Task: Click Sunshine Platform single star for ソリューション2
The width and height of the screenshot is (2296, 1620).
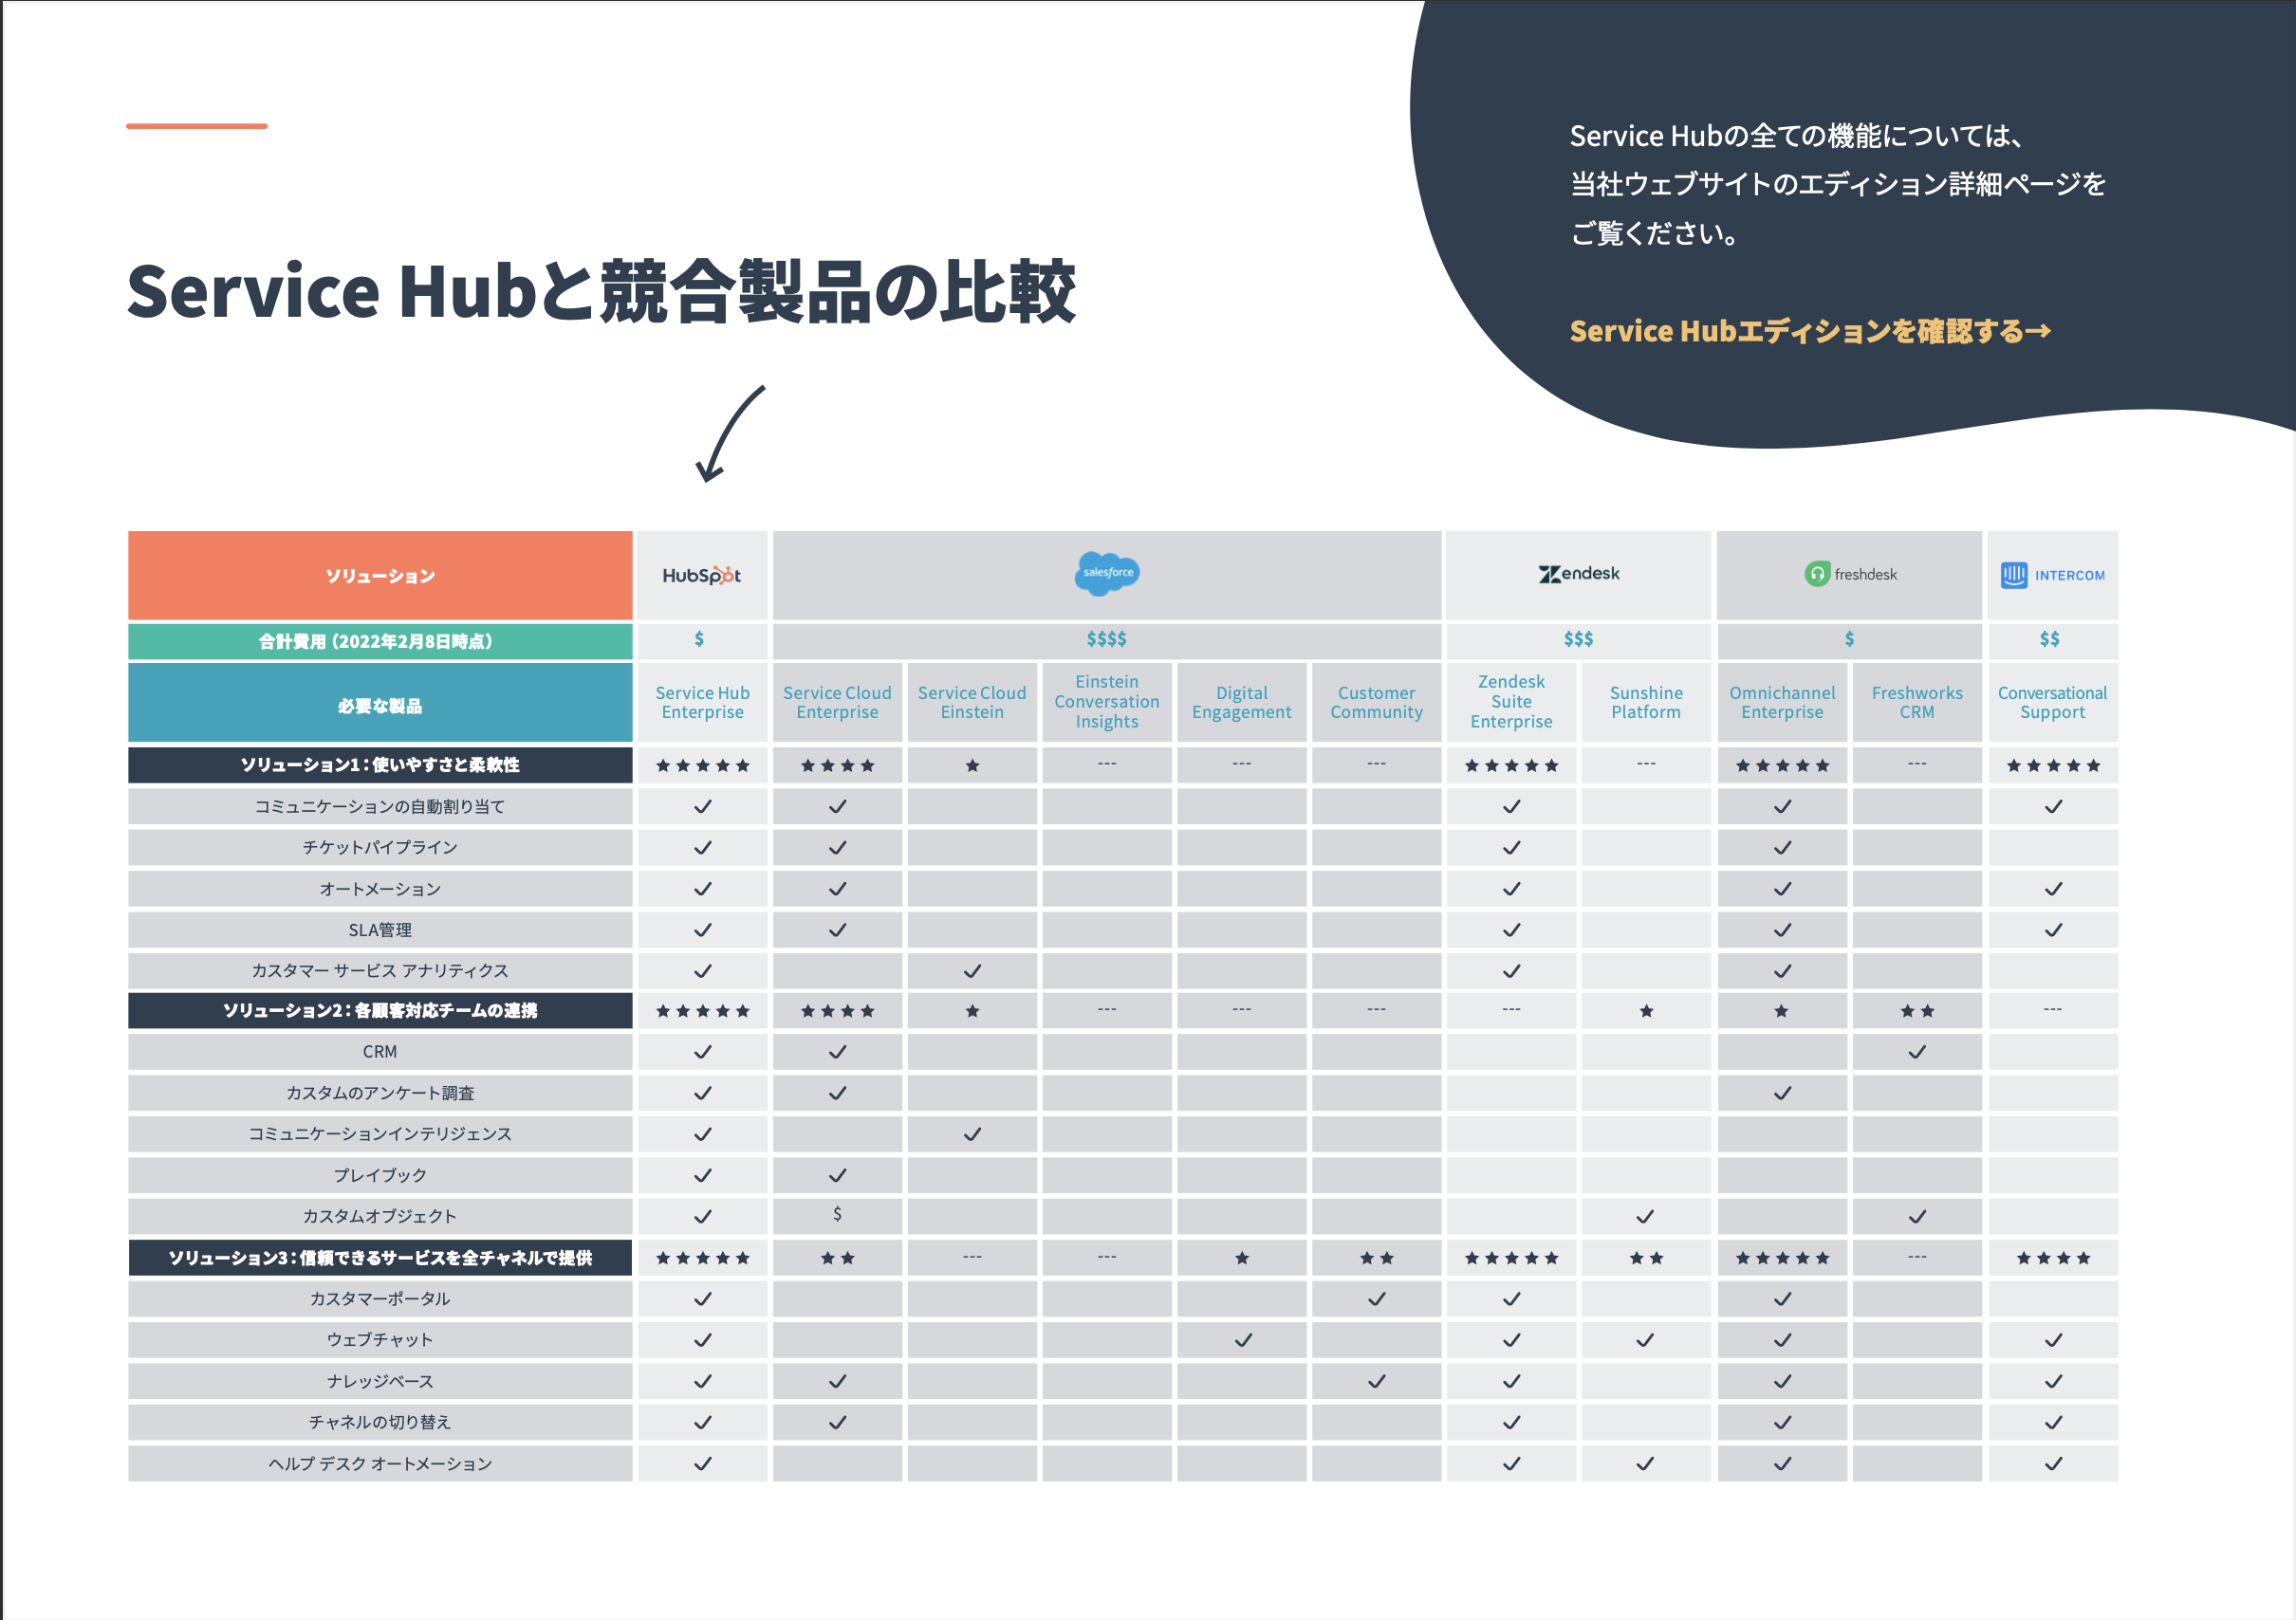Action: tap(1646, 1011)
